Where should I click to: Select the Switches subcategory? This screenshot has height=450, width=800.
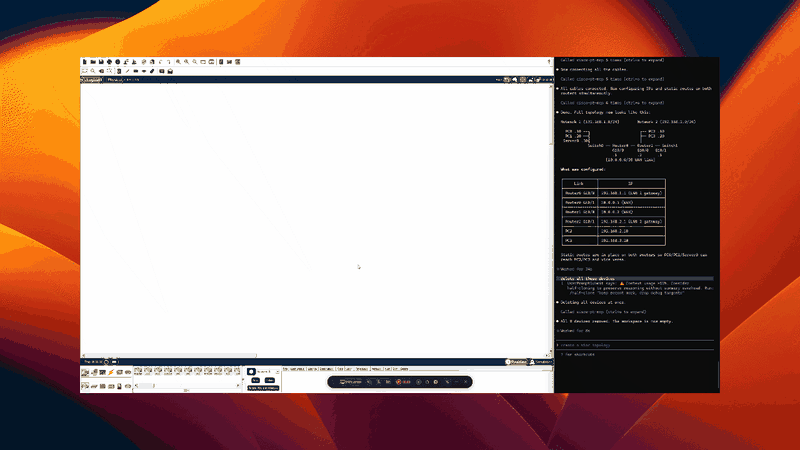(x=94, y=386)
